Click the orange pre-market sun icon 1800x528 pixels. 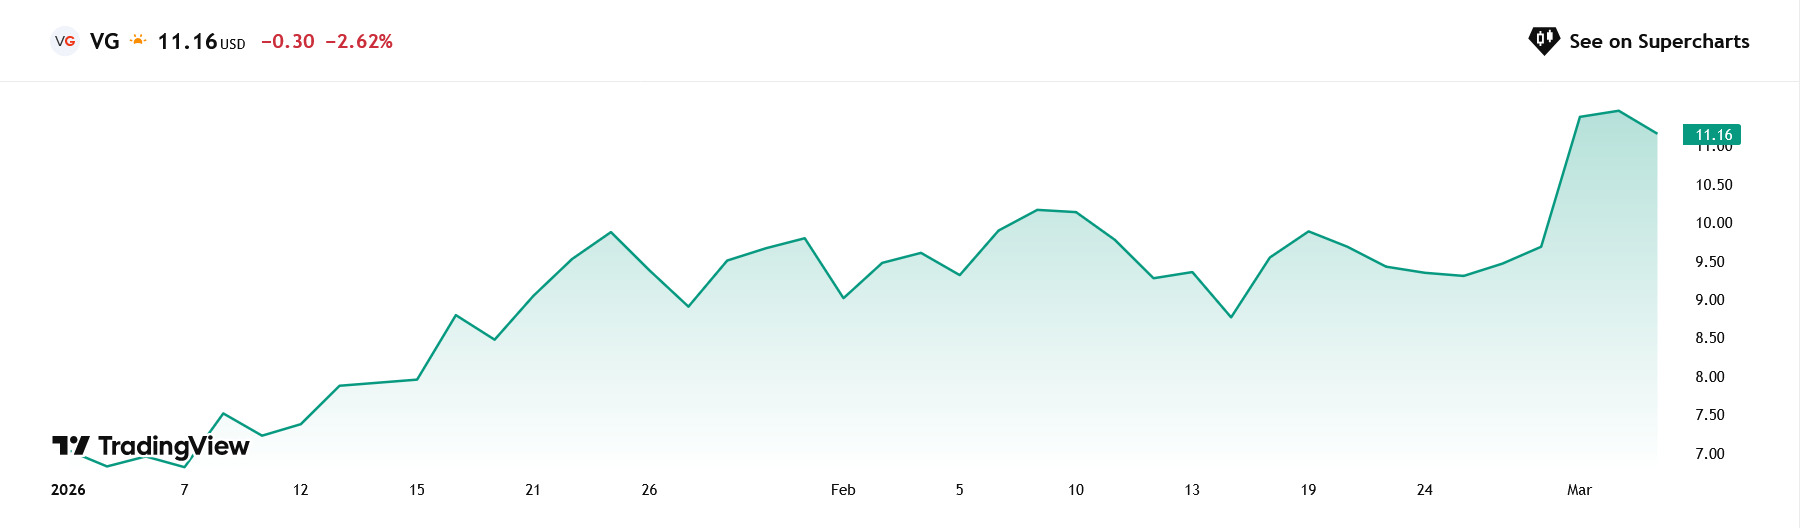(x=138, y=41)
